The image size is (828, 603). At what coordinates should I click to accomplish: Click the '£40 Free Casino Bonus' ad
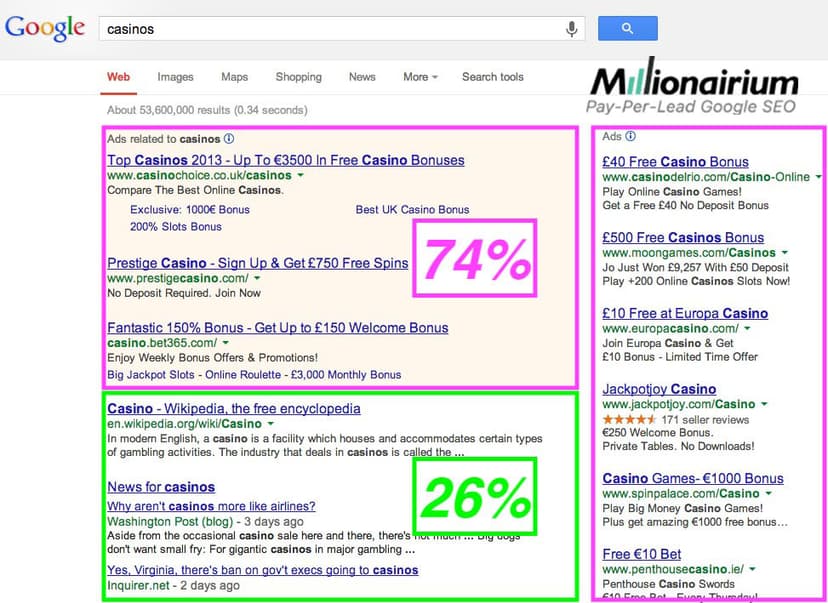coord(675,161)
